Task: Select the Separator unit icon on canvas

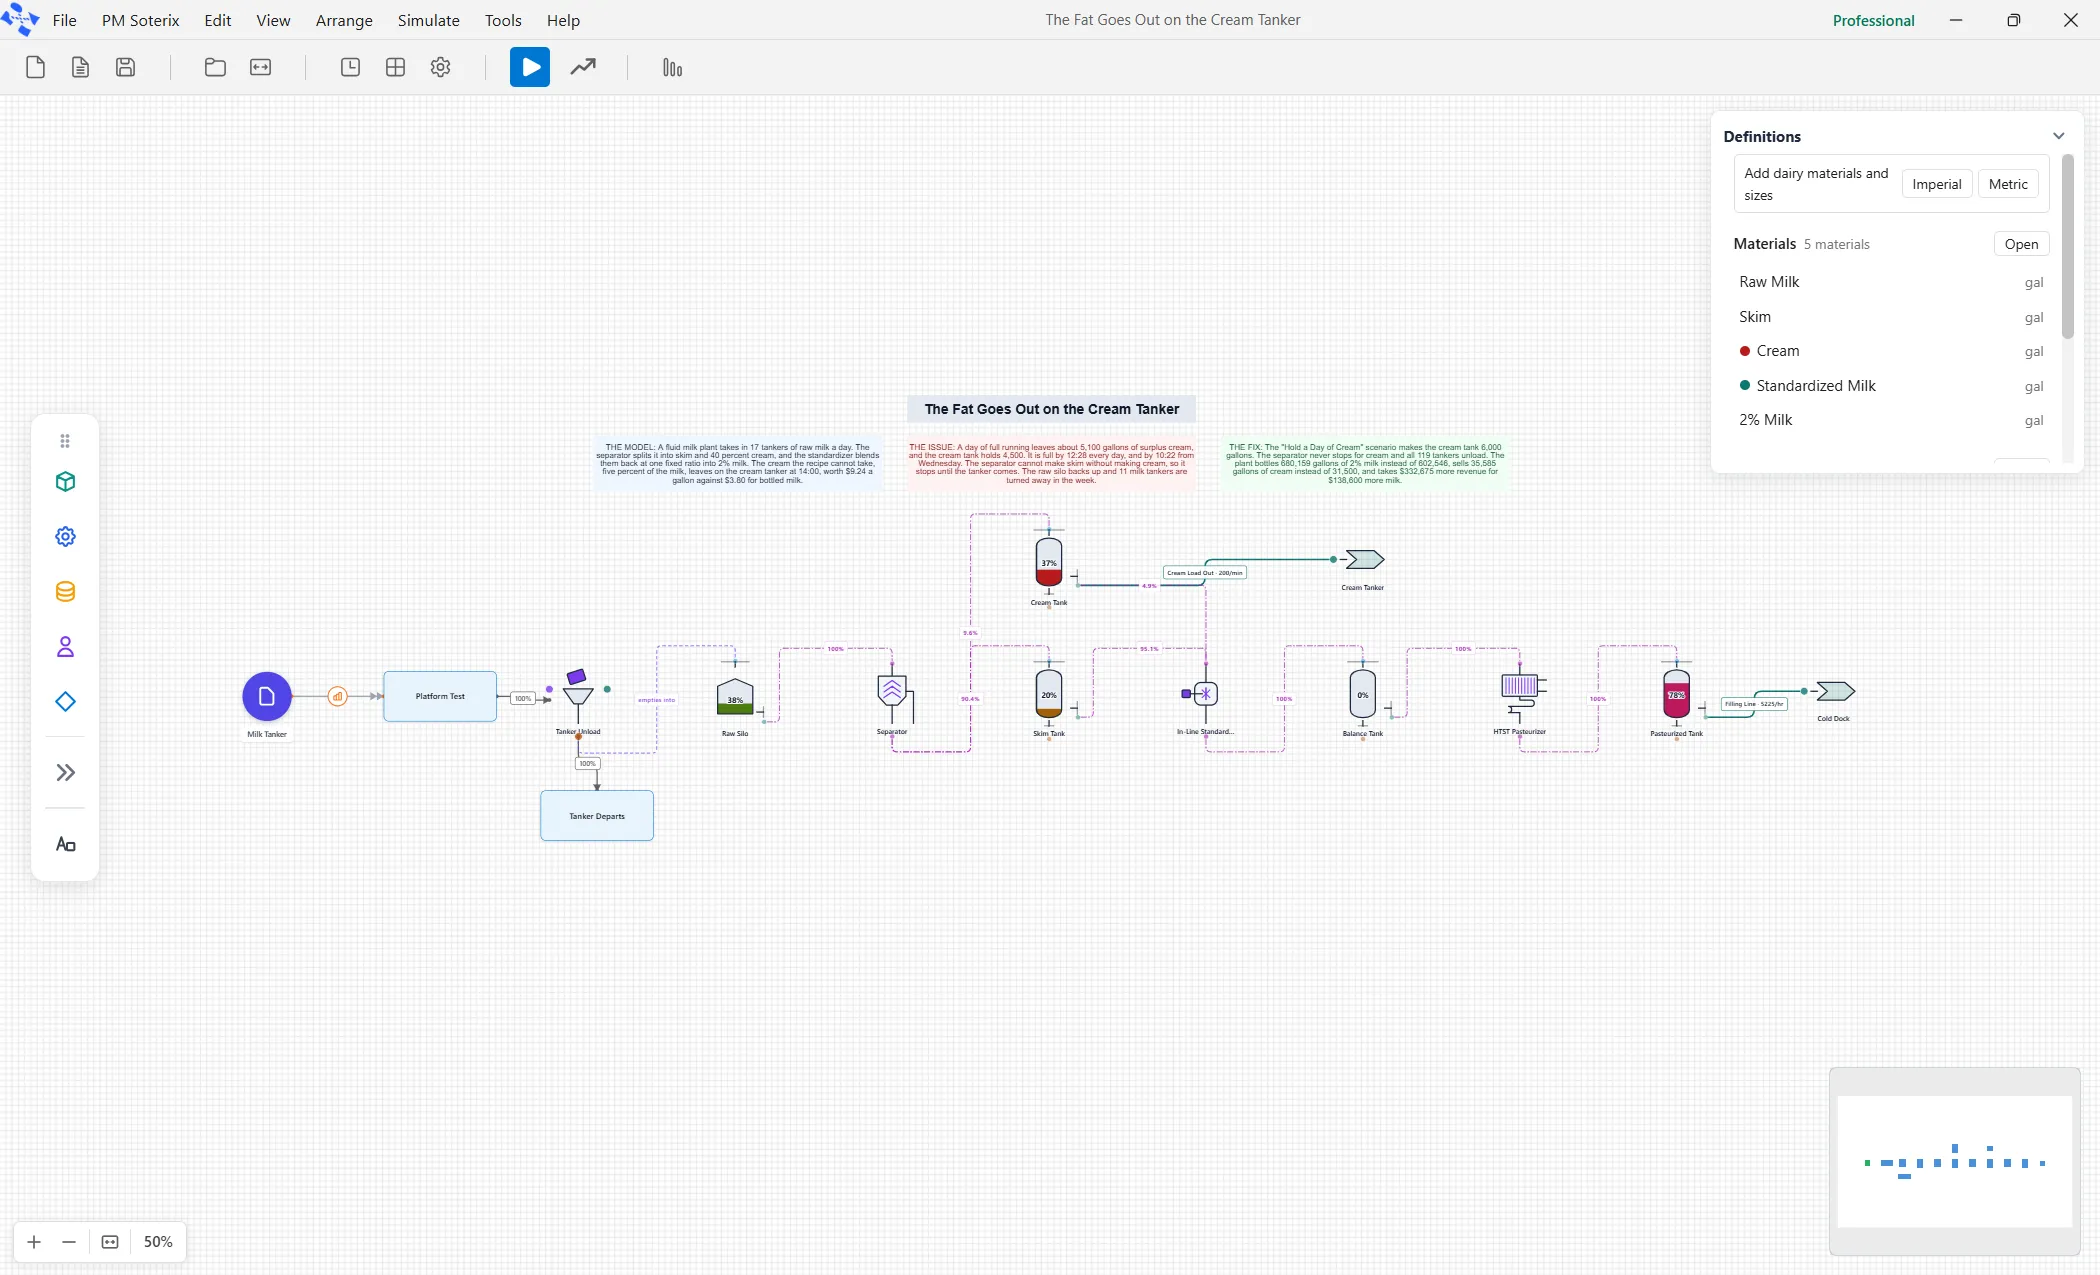Action: [x=892, y=692]
